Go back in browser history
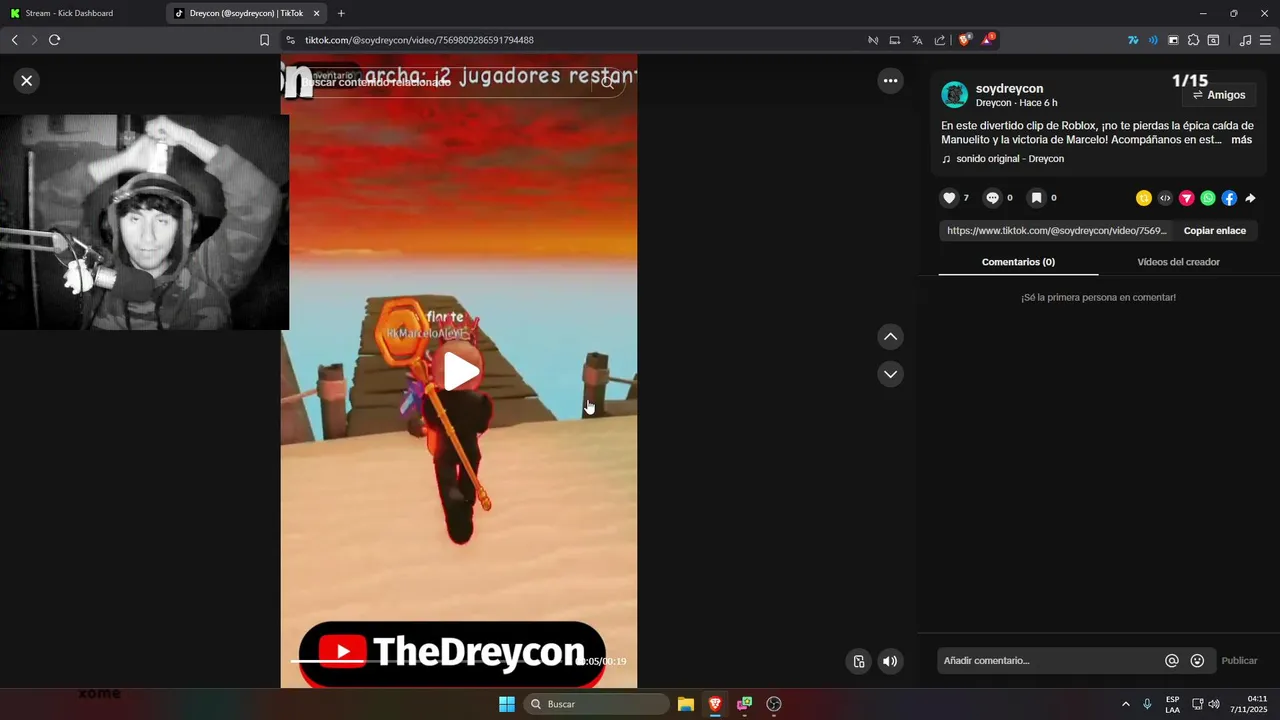 (14, 40)
